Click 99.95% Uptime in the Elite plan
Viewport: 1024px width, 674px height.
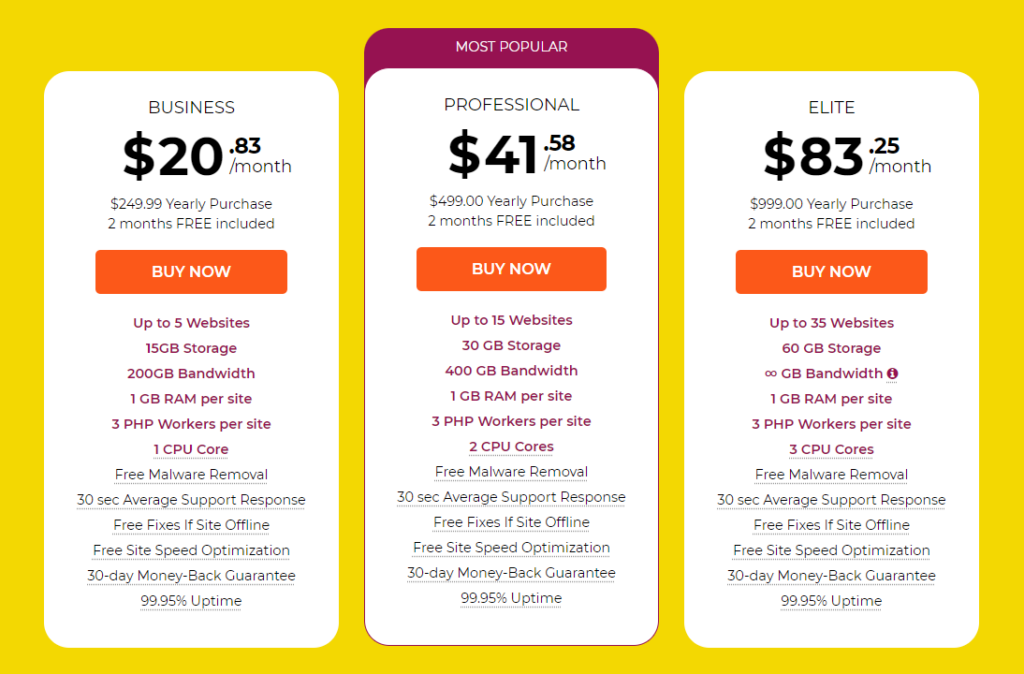[x=831, y=601]
